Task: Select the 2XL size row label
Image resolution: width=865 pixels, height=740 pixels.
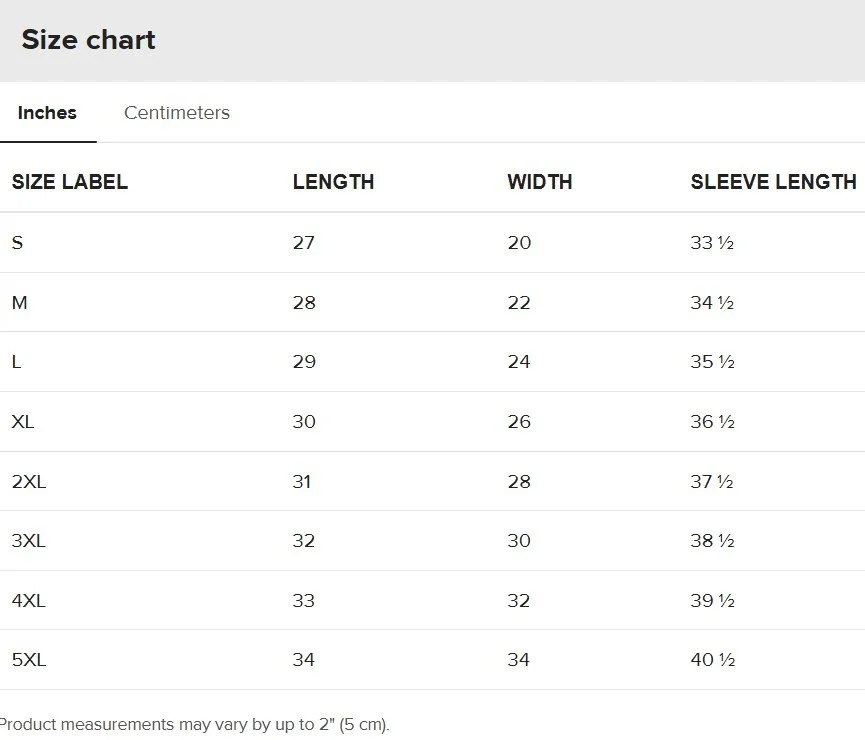Action: coord(29,482)
